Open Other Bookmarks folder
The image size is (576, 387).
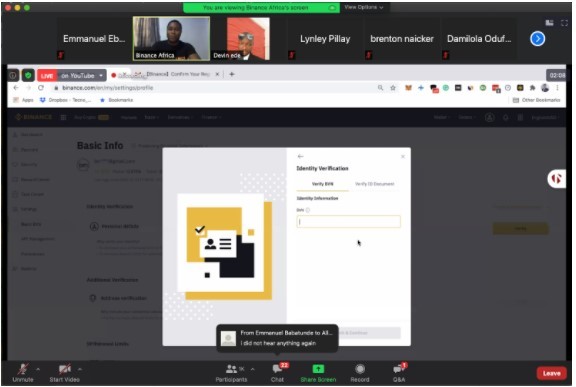coord(536,100)
